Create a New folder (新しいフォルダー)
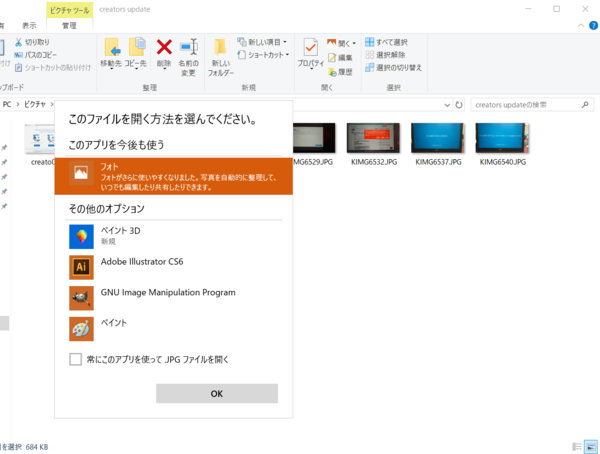 [220, 57]
